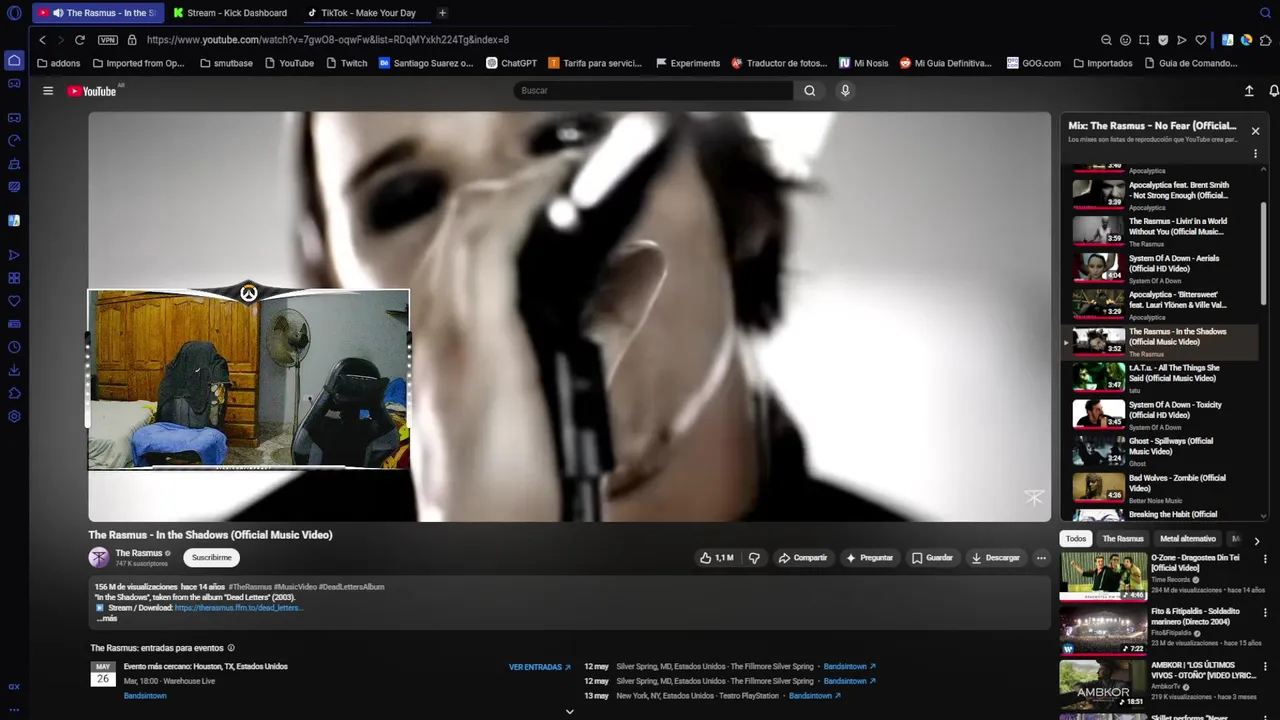Screen dimensions: 1280x720
Task: Open the sidebar player arrow icon
Action: [14, 255]
